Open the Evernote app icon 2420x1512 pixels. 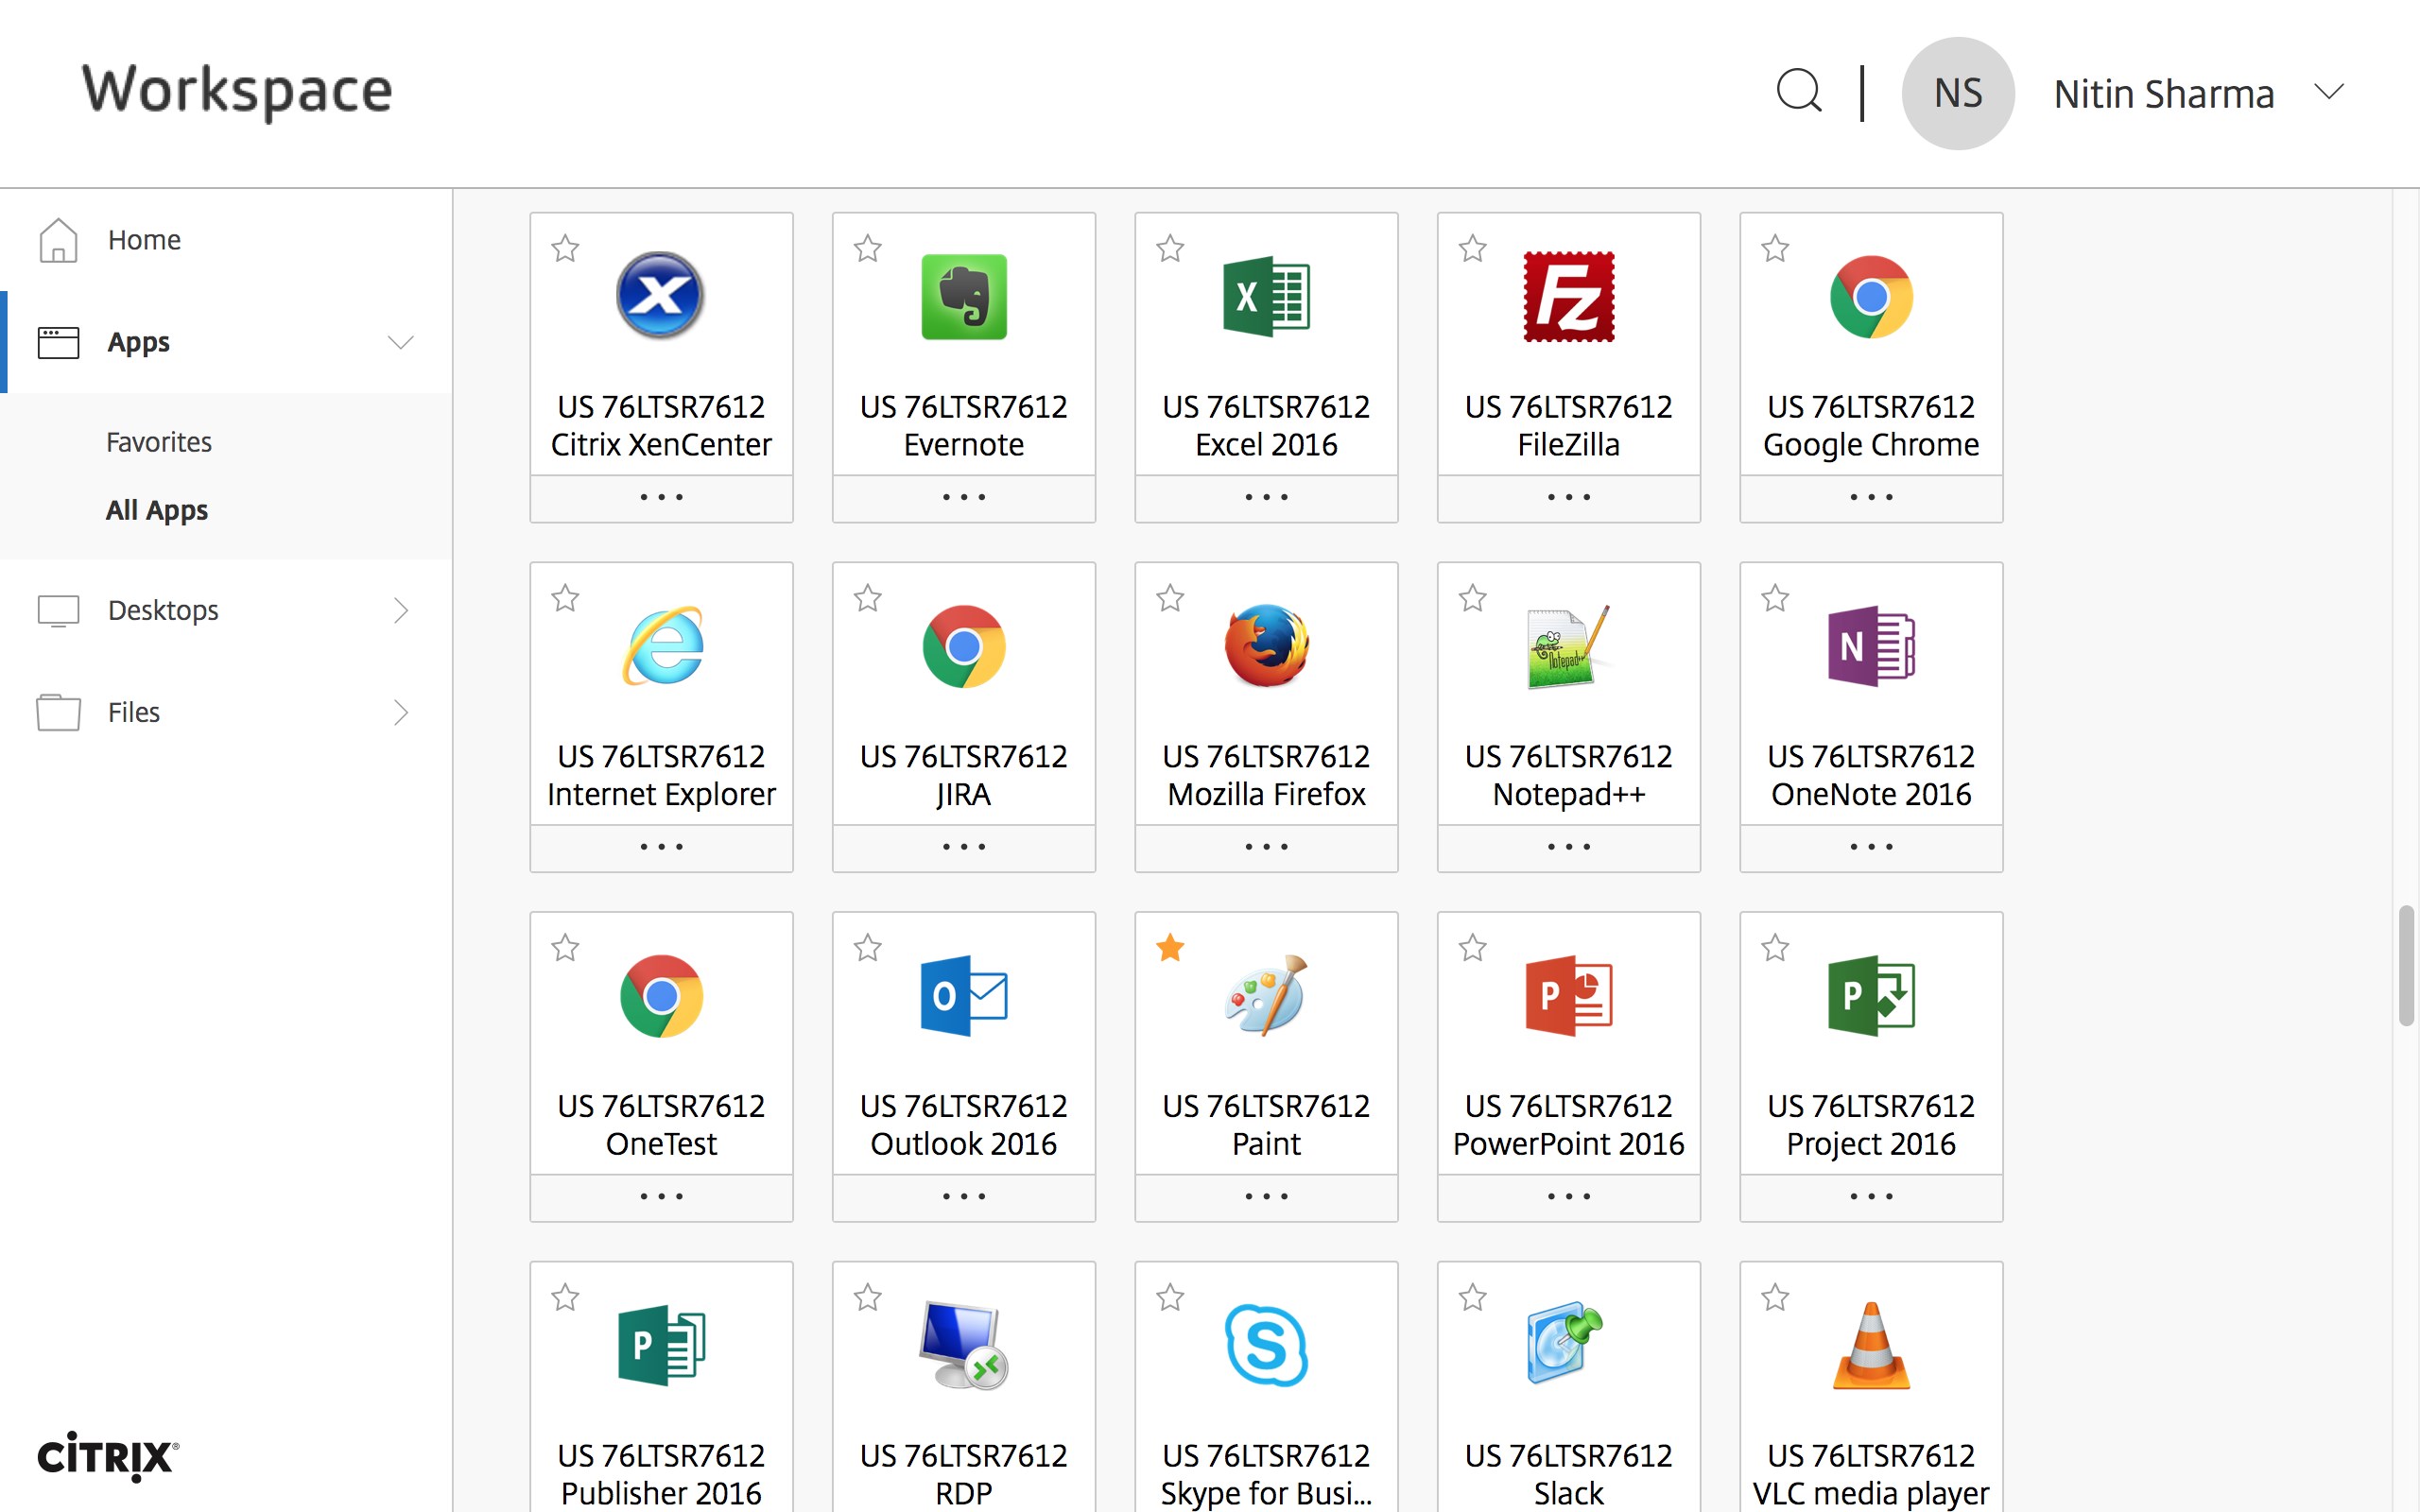point(963,296)
